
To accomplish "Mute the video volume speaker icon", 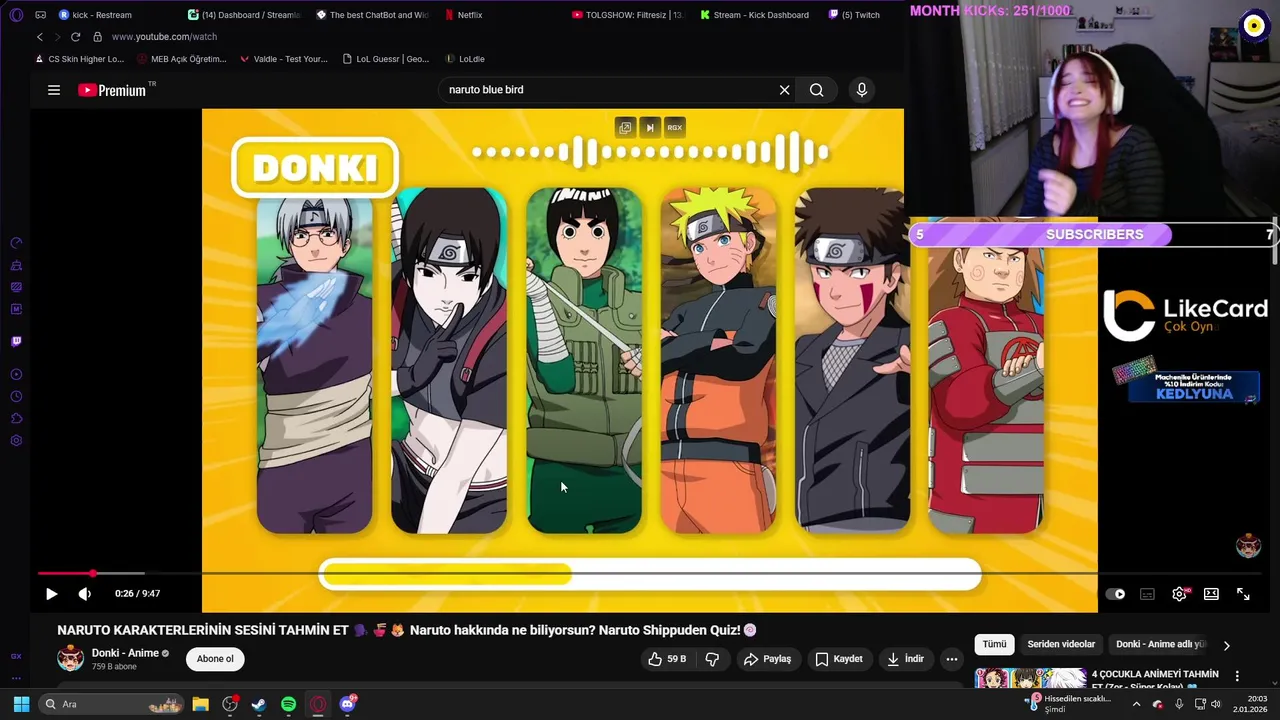I will point(85,594).
